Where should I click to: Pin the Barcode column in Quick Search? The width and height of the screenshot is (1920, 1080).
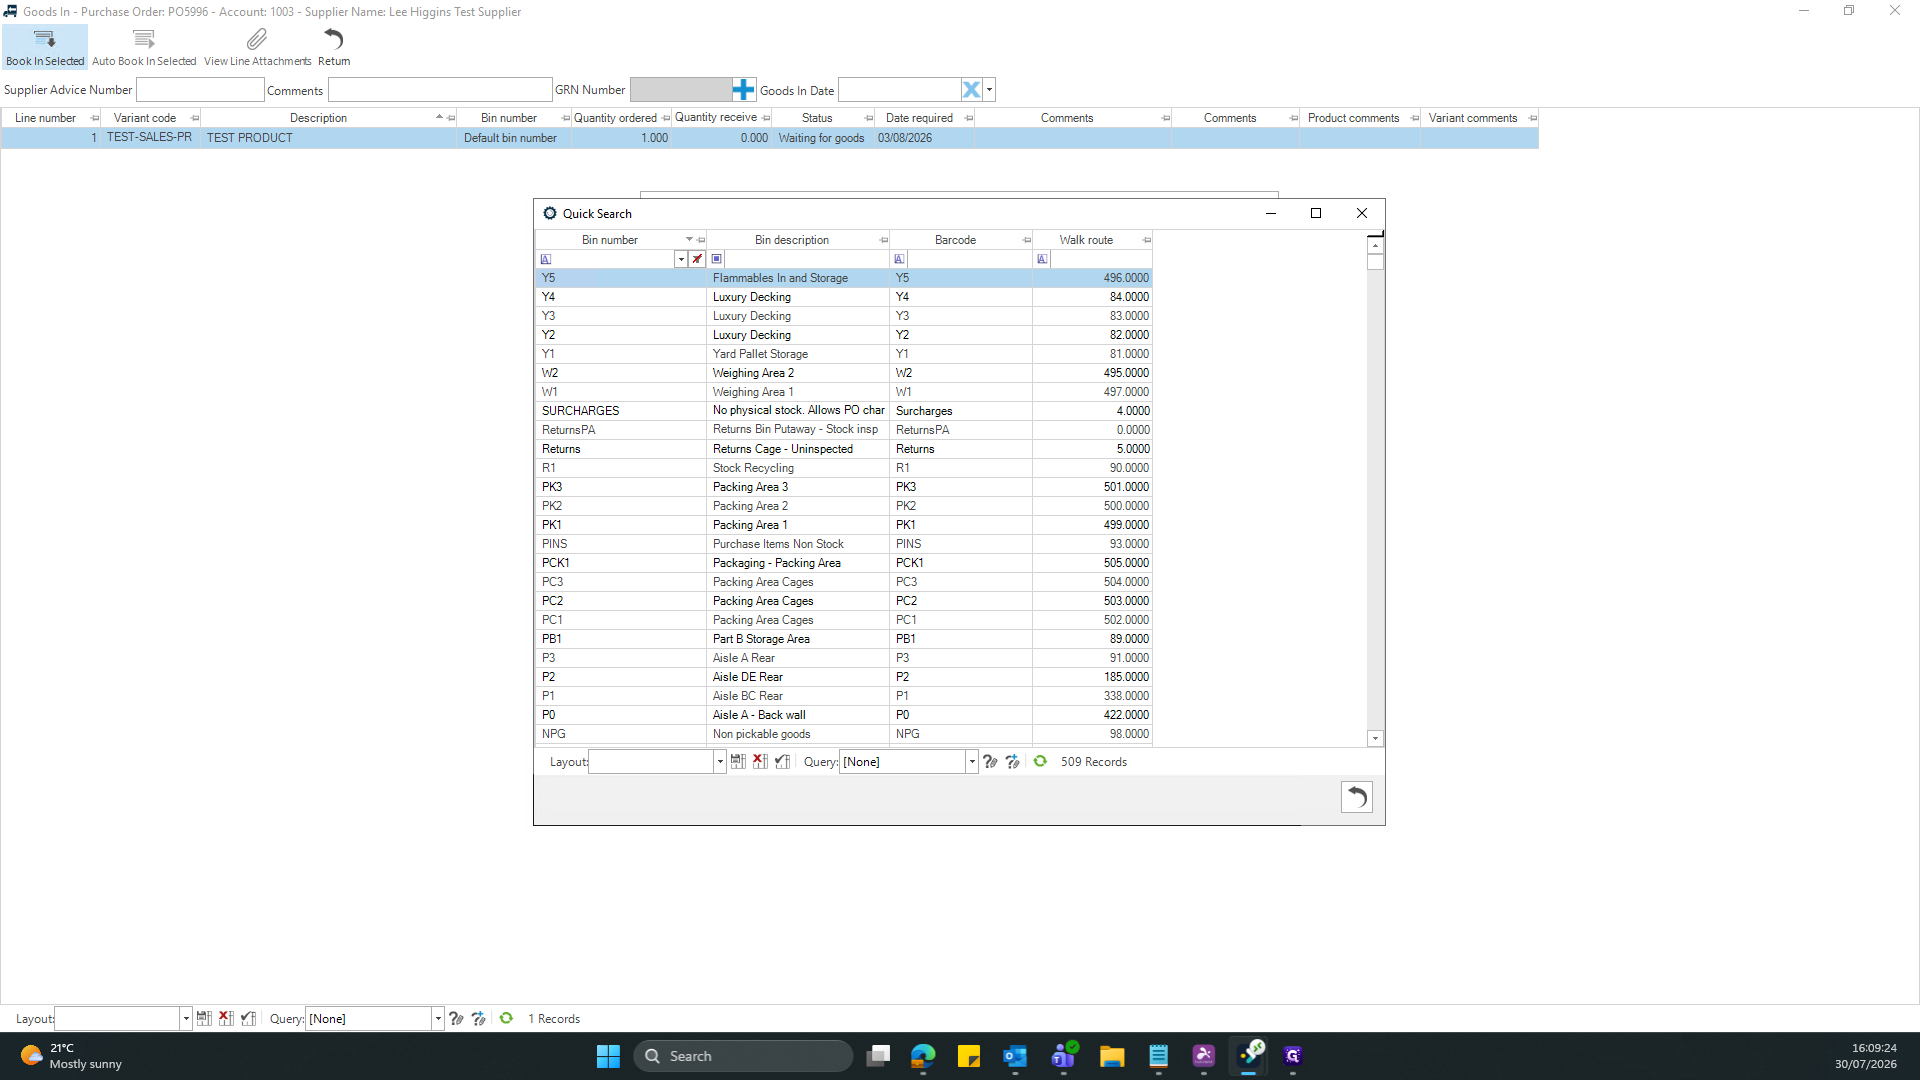(1027, 240)
